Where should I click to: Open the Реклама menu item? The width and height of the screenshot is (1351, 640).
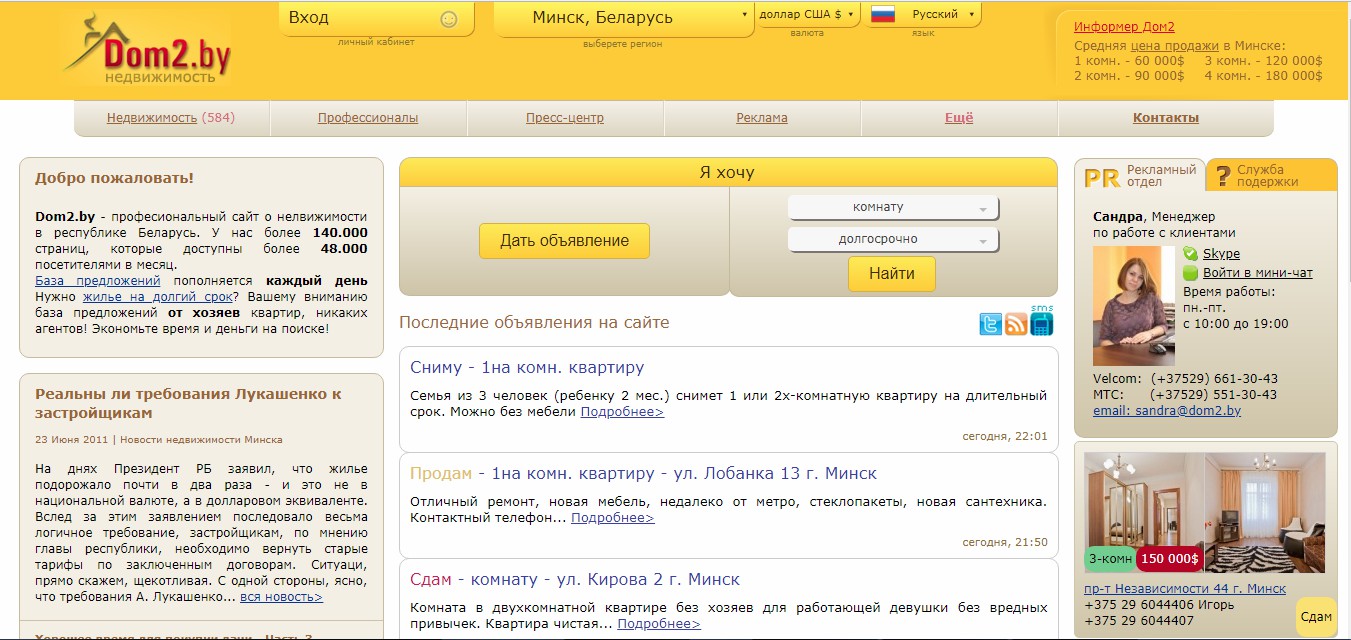(762, 118)
